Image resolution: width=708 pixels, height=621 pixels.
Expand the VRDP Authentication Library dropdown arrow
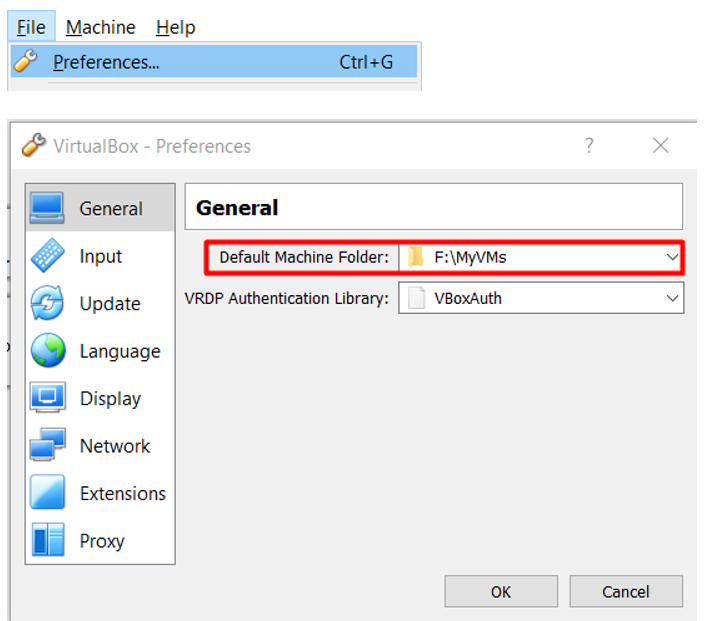(672, 299)
